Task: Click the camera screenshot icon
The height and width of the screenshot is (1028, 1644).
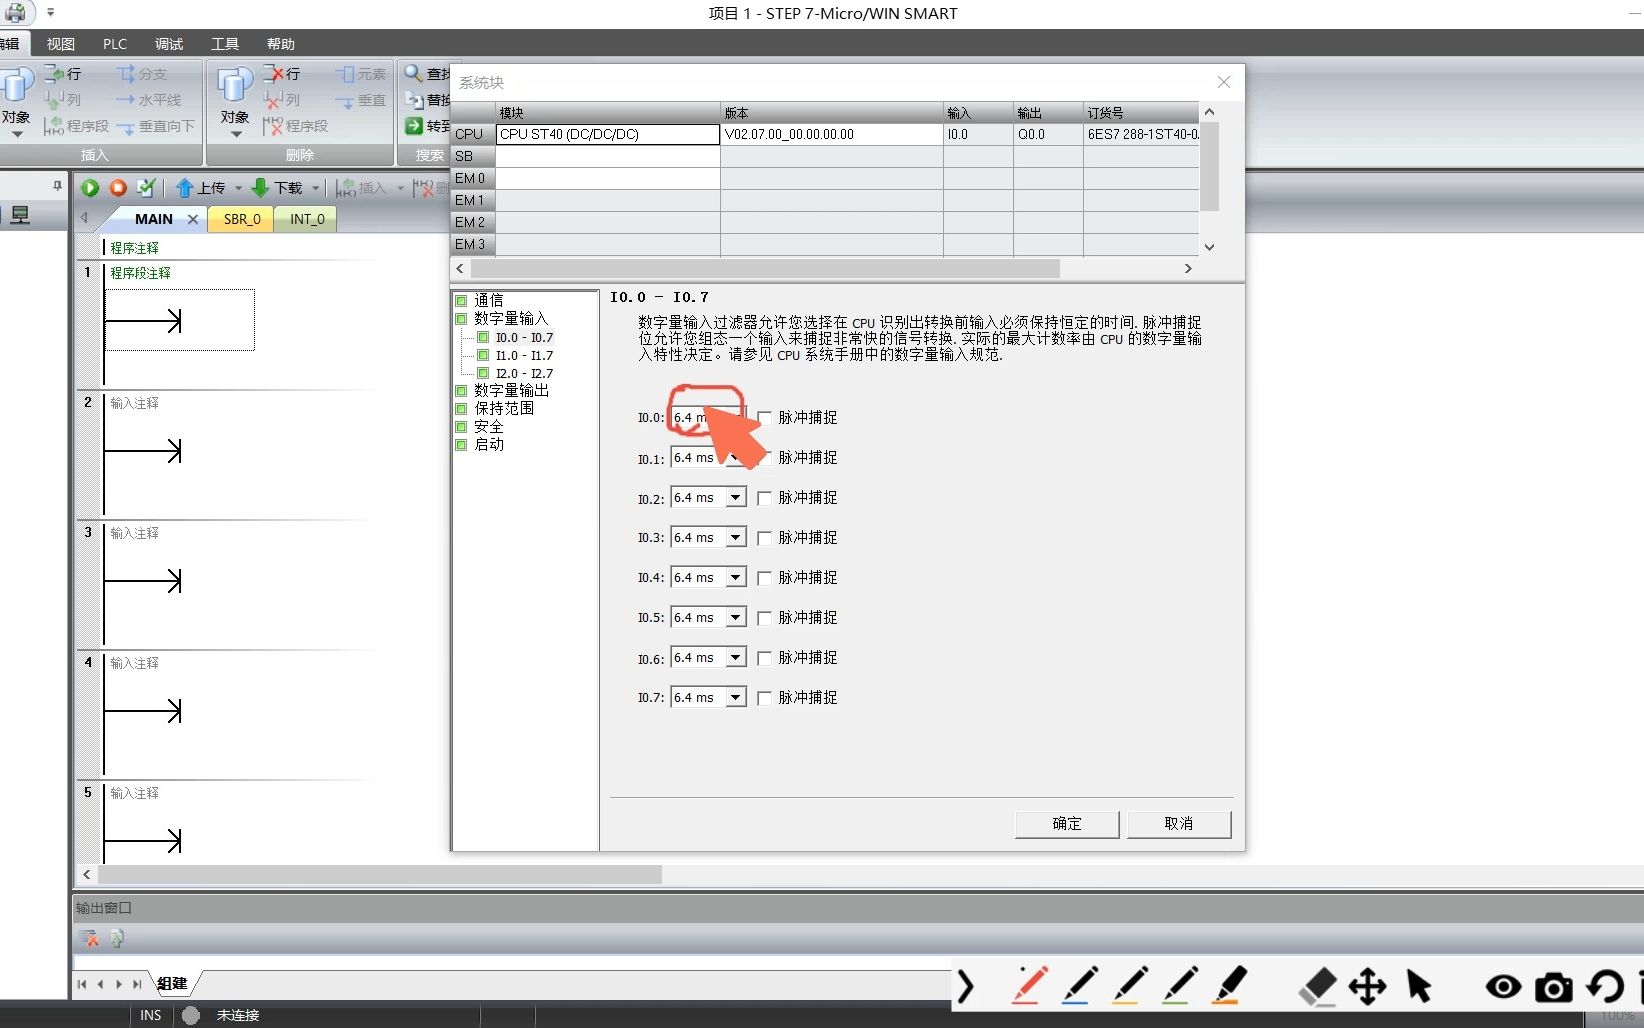Action: (1553, 988)
